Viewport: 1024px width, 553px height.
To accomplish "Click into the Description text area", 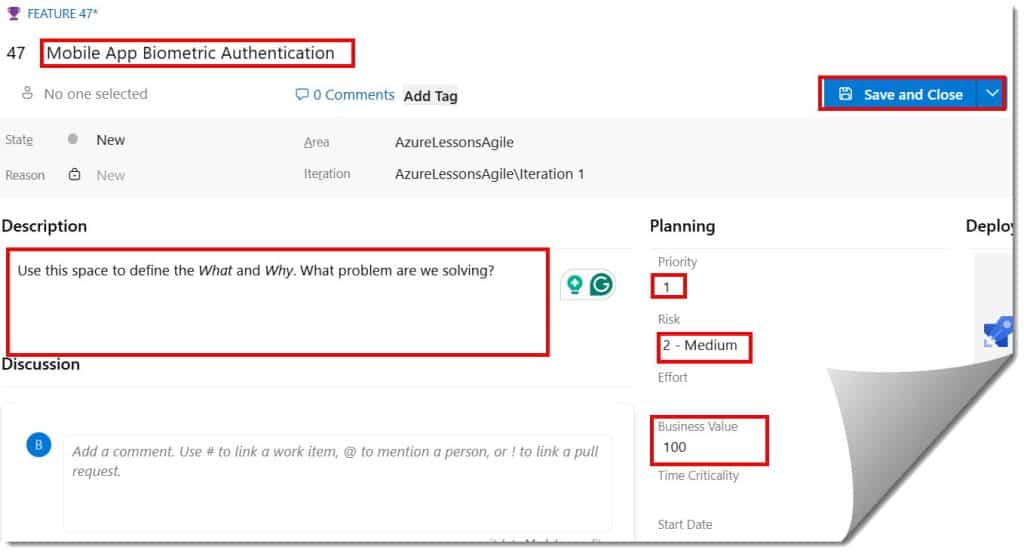I will [x=278, y=302].
